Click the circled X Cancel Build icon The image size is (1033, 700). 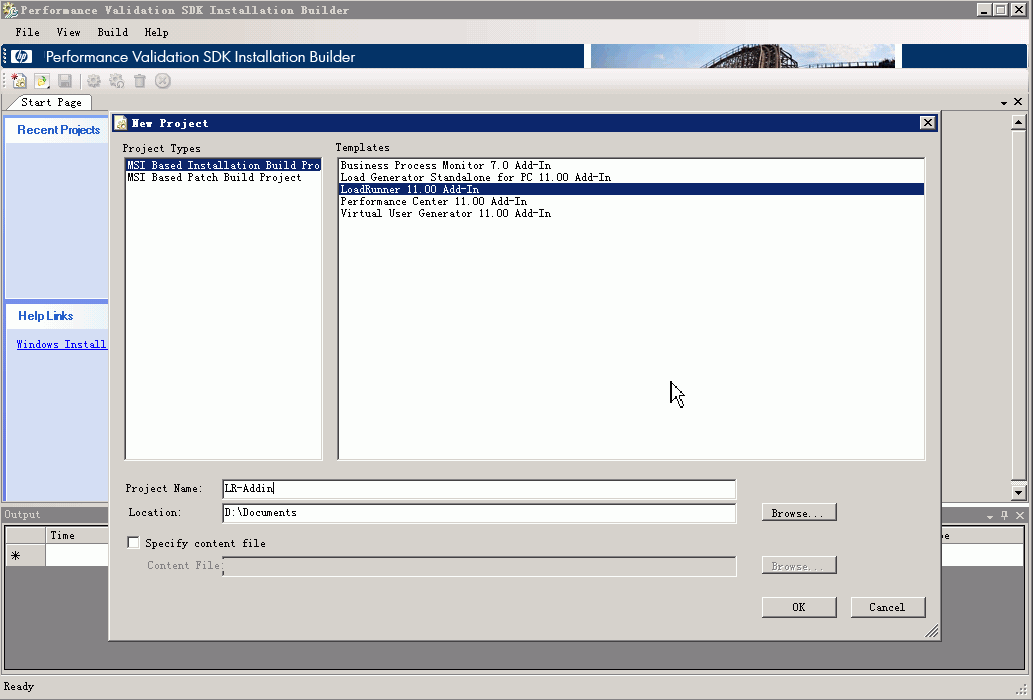163,81
